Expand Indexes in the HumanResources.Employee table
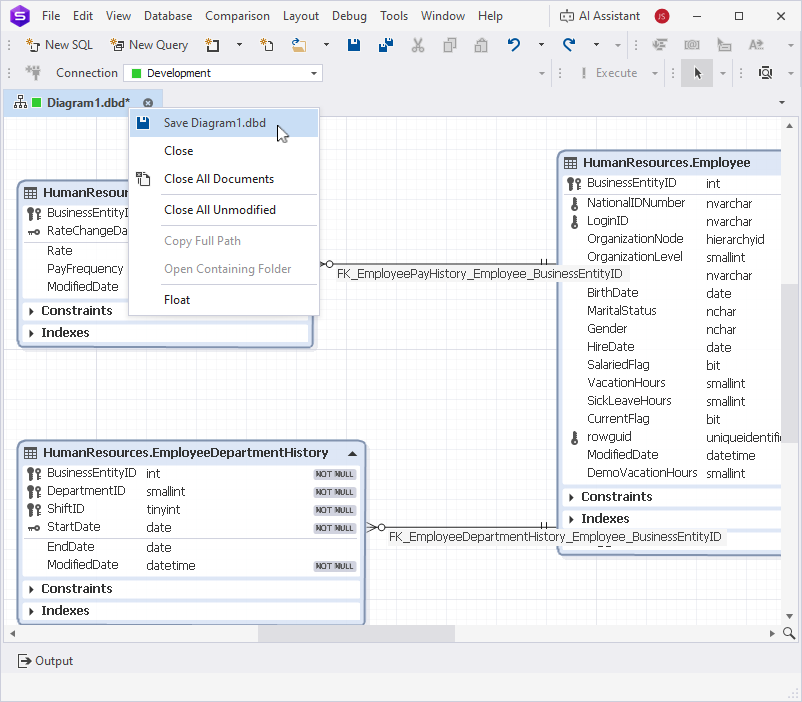This screenshot has height=702, width=802. tap(571, 519)
